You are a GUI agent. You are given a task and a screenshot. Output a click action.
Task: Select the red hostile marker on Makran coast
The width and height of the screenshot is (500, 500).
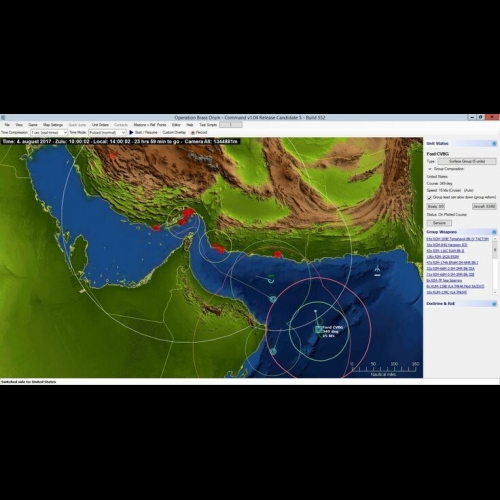(x=277, y=254)
